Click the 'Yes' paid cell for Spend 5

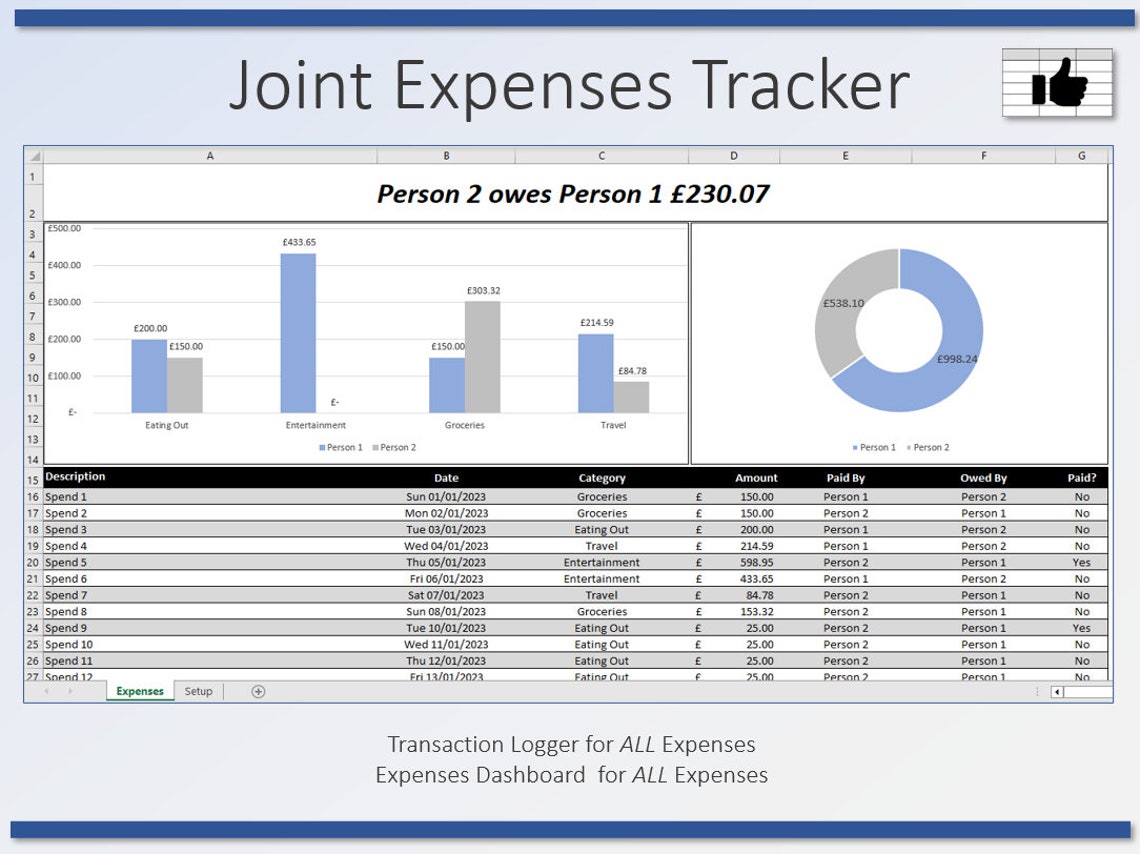(x=1081, y=563)
